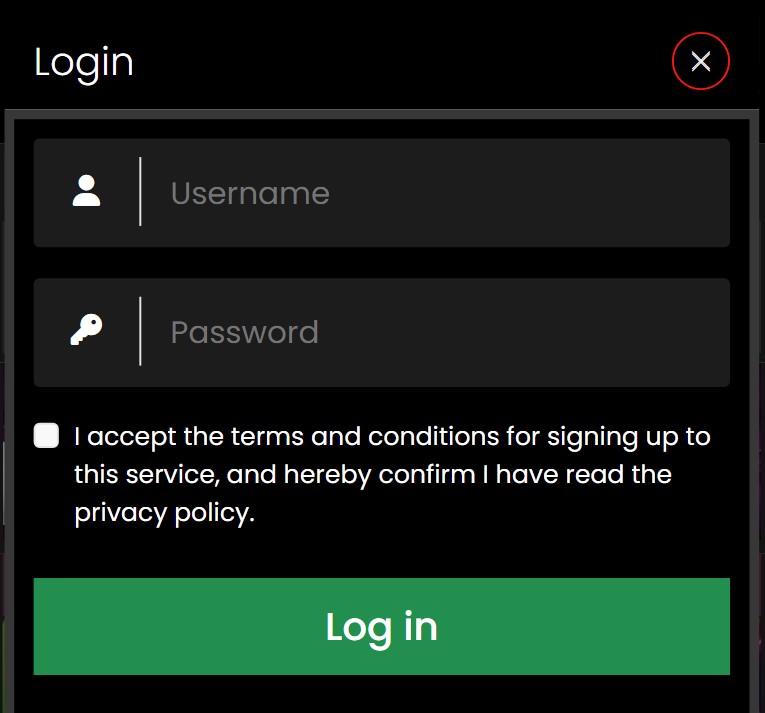Click the "signing up to" agreement text
765x713 pixels.
628,437
